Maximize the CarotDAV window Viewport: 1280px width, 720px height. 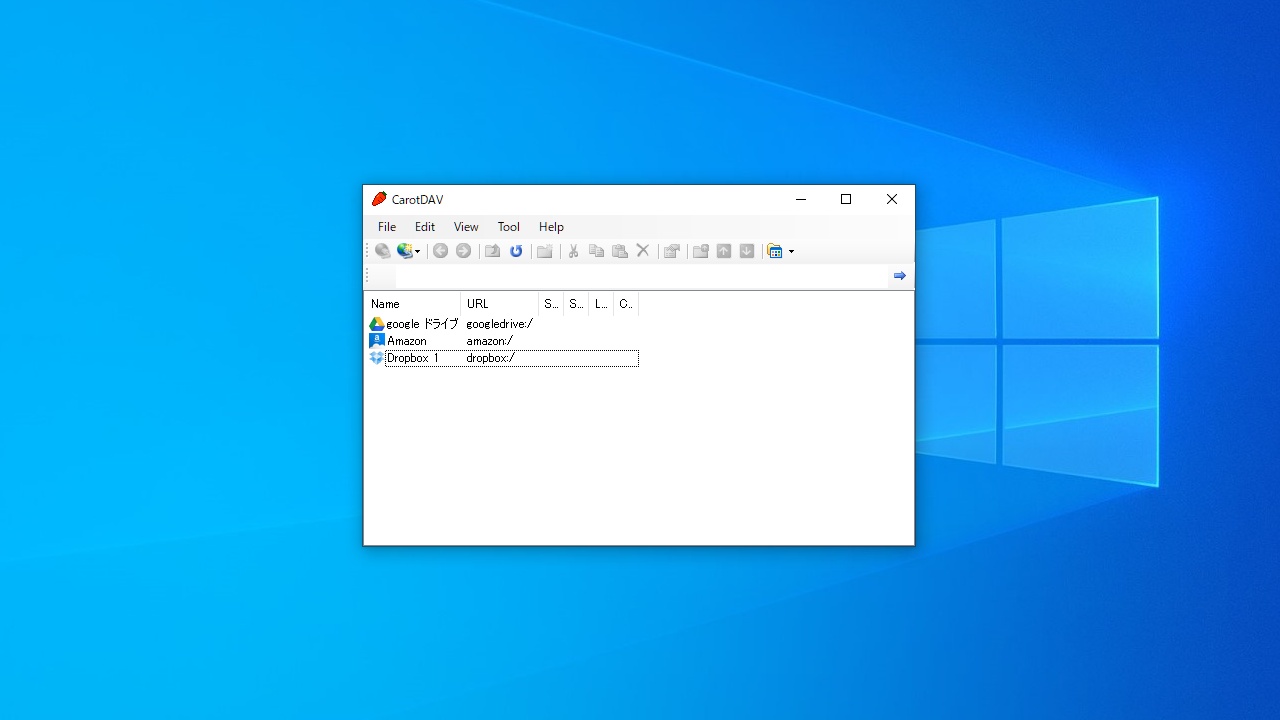846,199
